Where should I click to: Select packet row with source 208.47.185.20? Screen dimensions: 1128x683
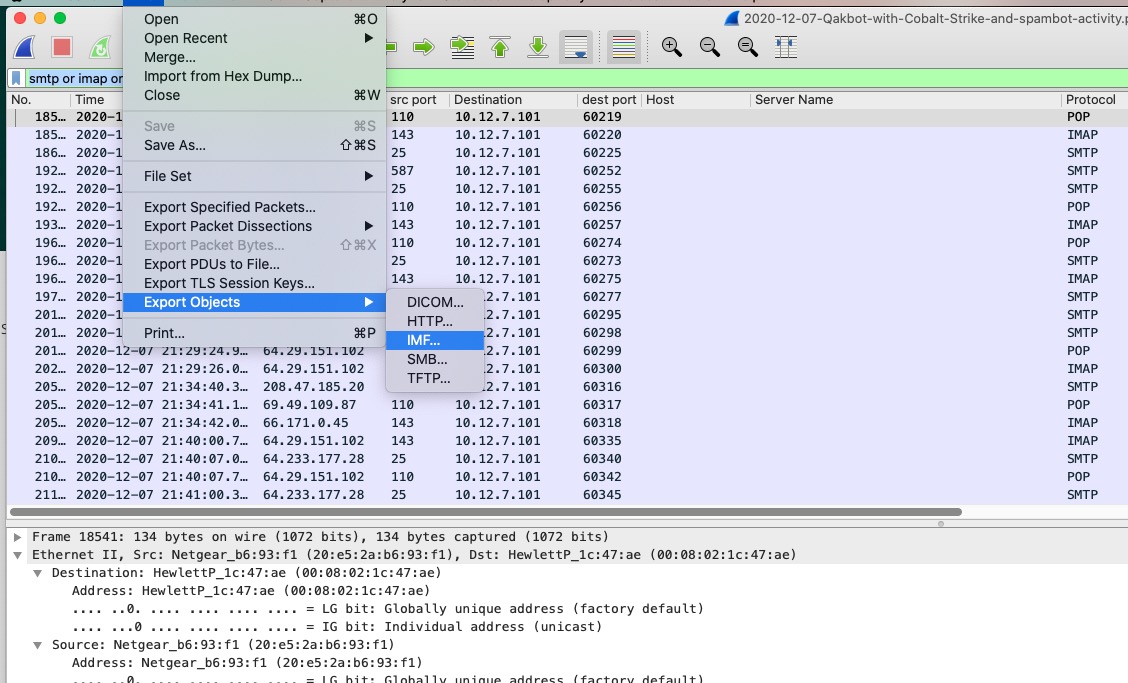tap(567, 386)
